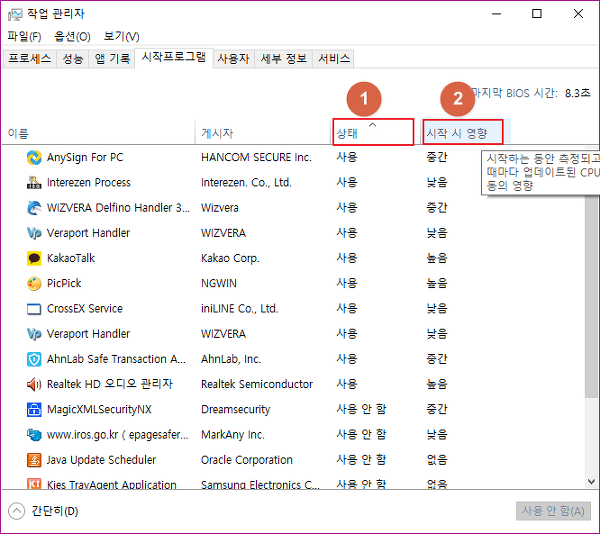Click publisher NGWIN in PicPick row
This screenshot has height=534, width=600.
pos(219,284)
